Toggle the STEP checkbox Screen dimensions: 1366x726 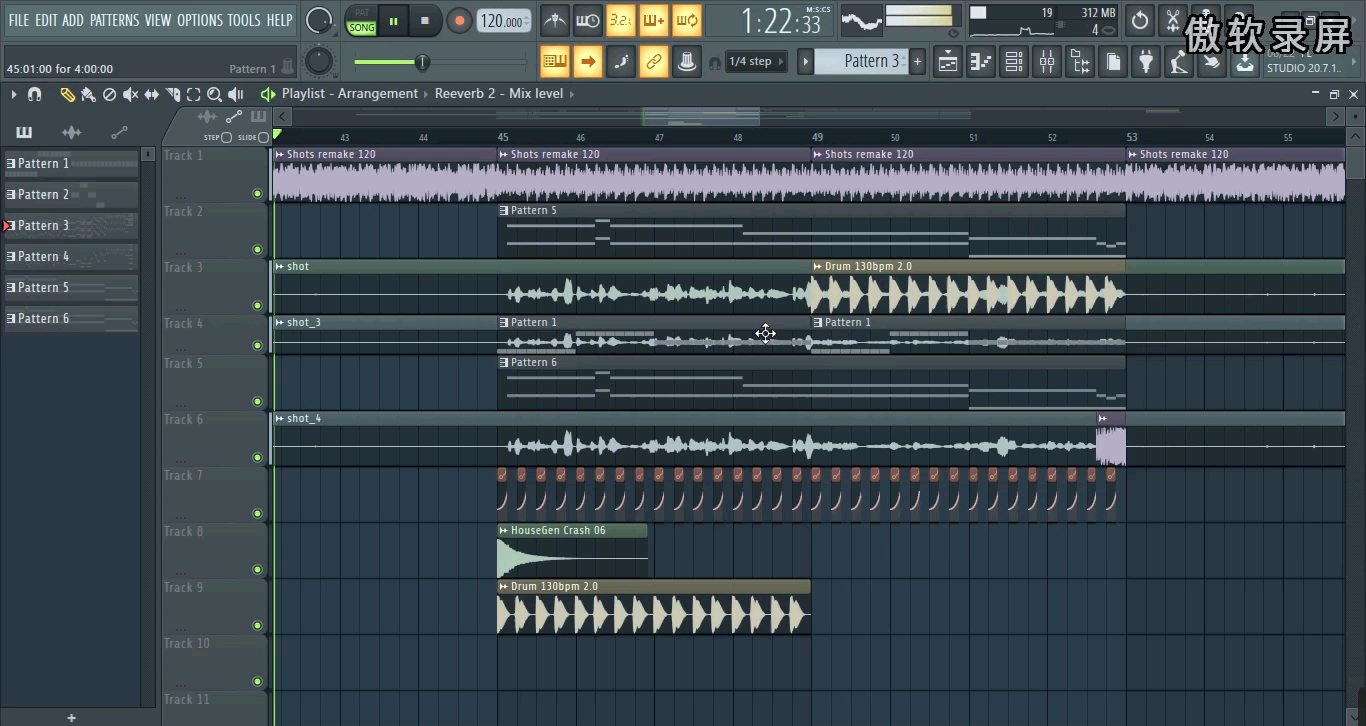(x=226, y=137)
